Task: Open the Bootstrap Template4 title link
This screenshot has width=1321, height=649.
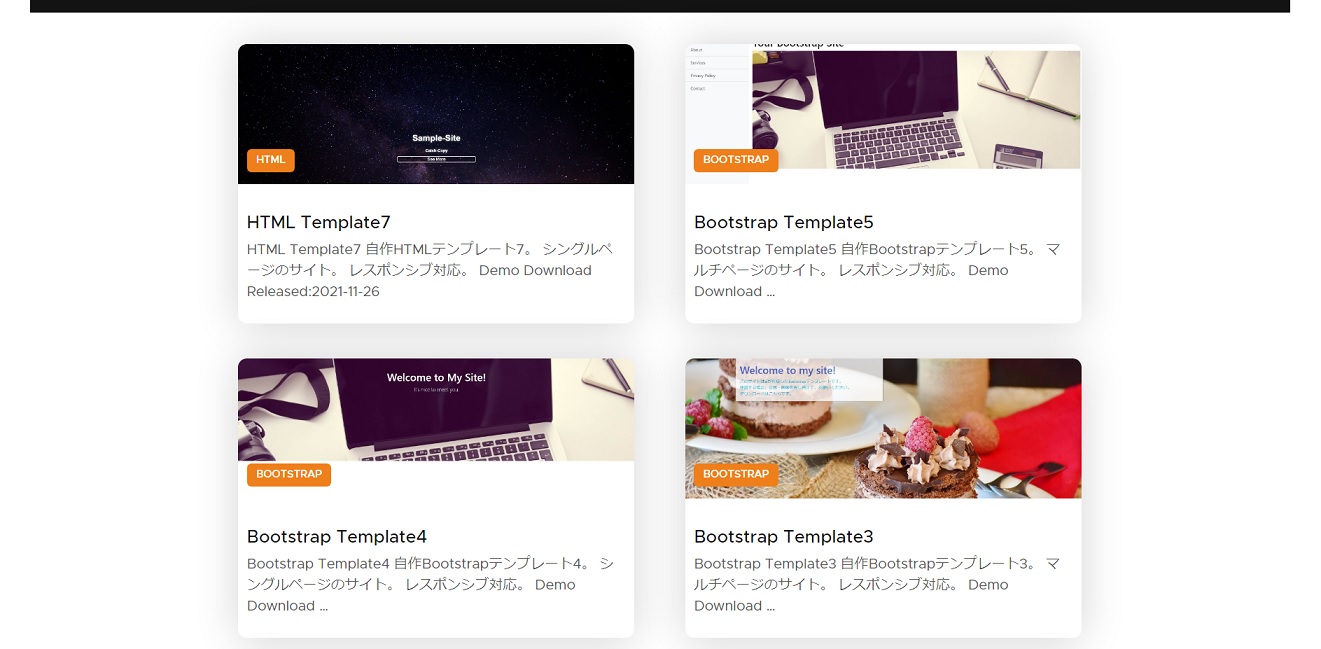Action: [337, 537]
